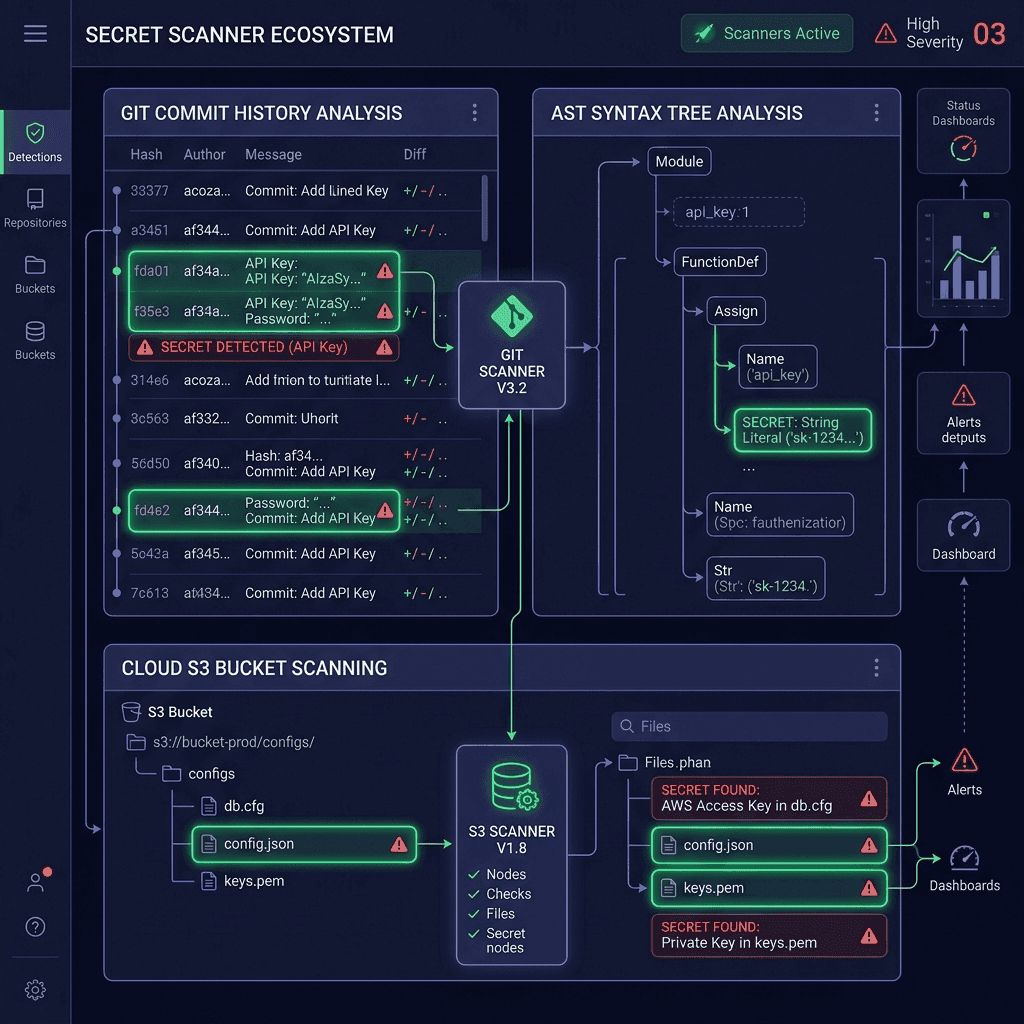Screen dimensions: 1024x1024
Task: Select the SECRET String Literal node
Action: [x=803, y=430]
